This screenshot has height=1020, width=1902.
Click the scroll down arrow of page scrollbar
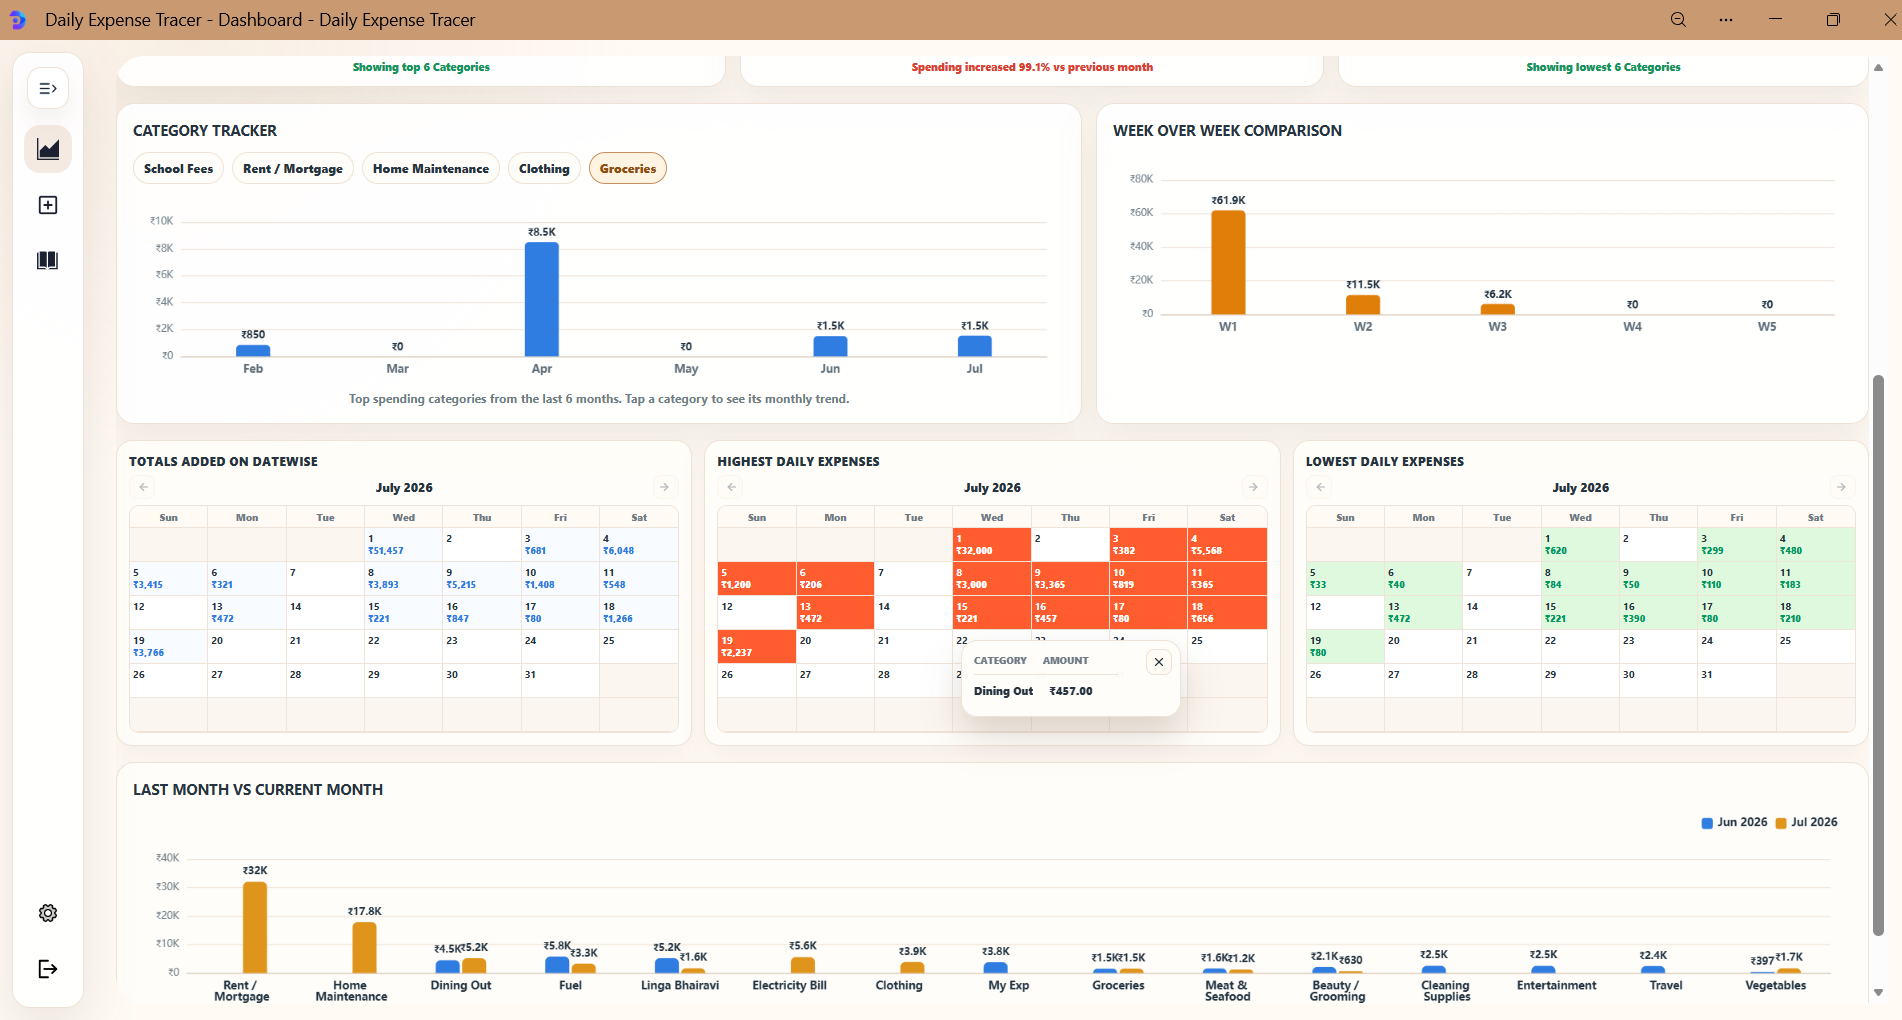pos(1878,993)
